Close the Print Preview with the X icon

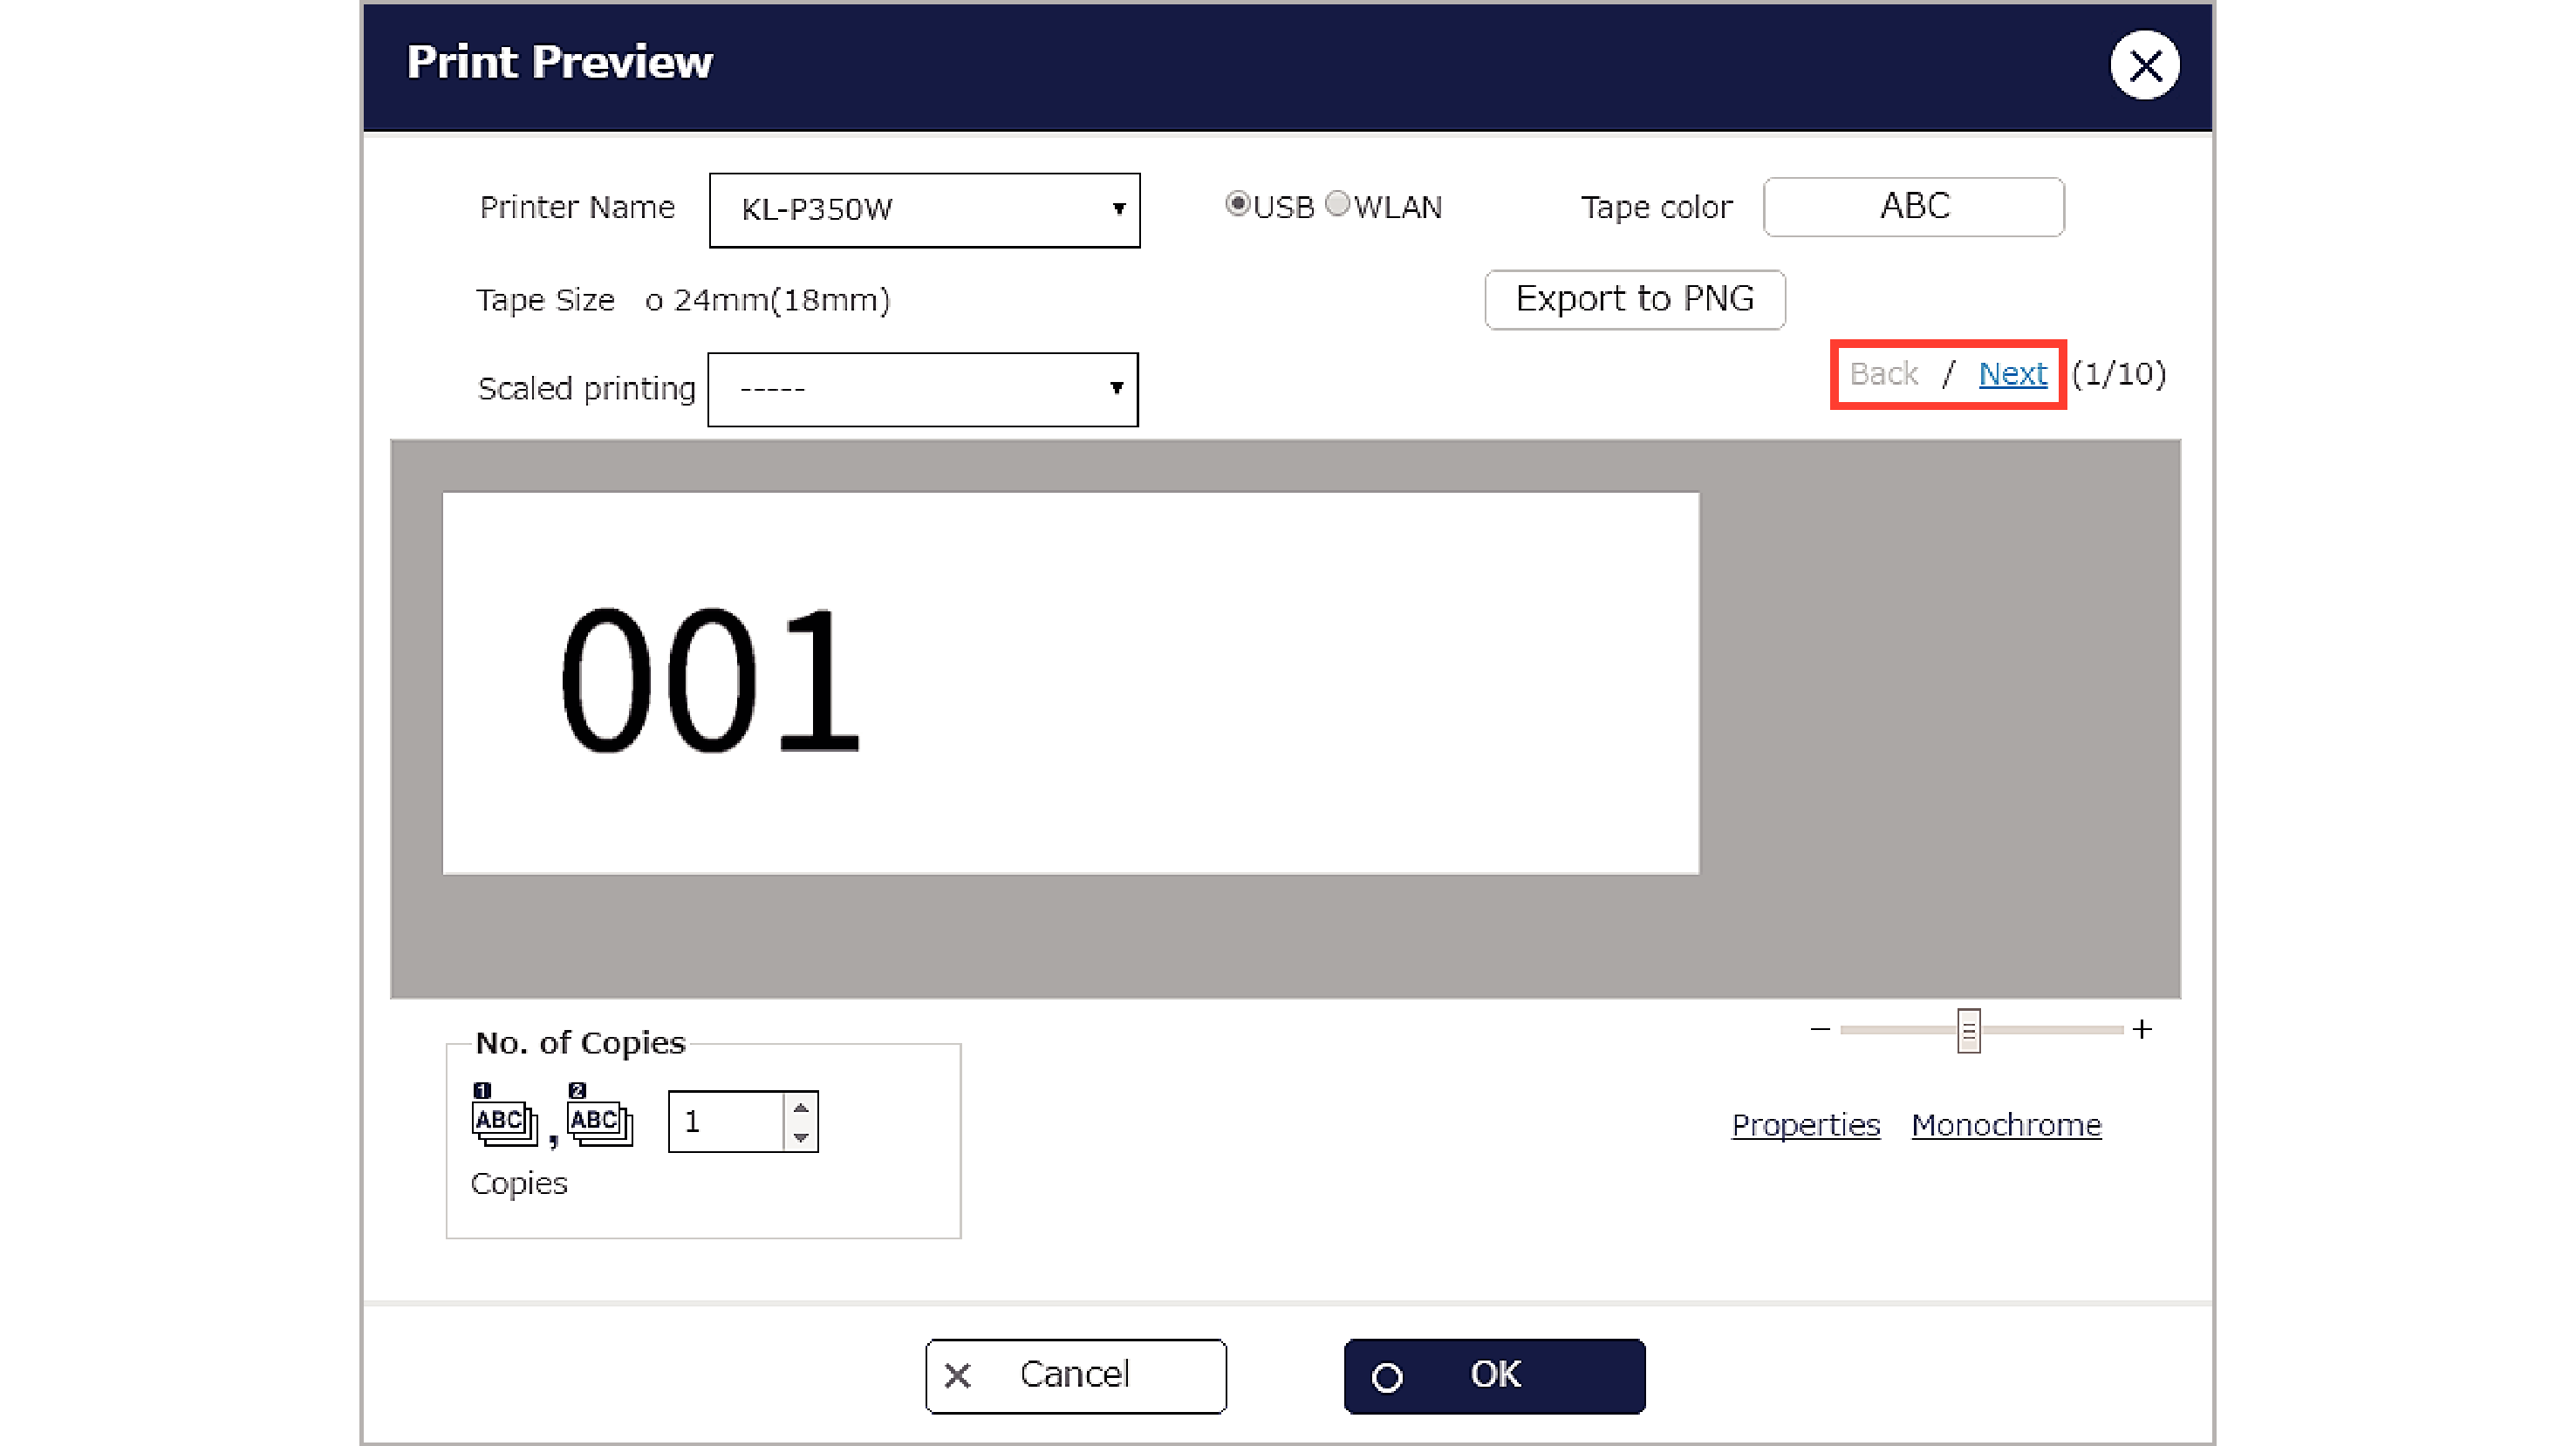[2145, 64]
